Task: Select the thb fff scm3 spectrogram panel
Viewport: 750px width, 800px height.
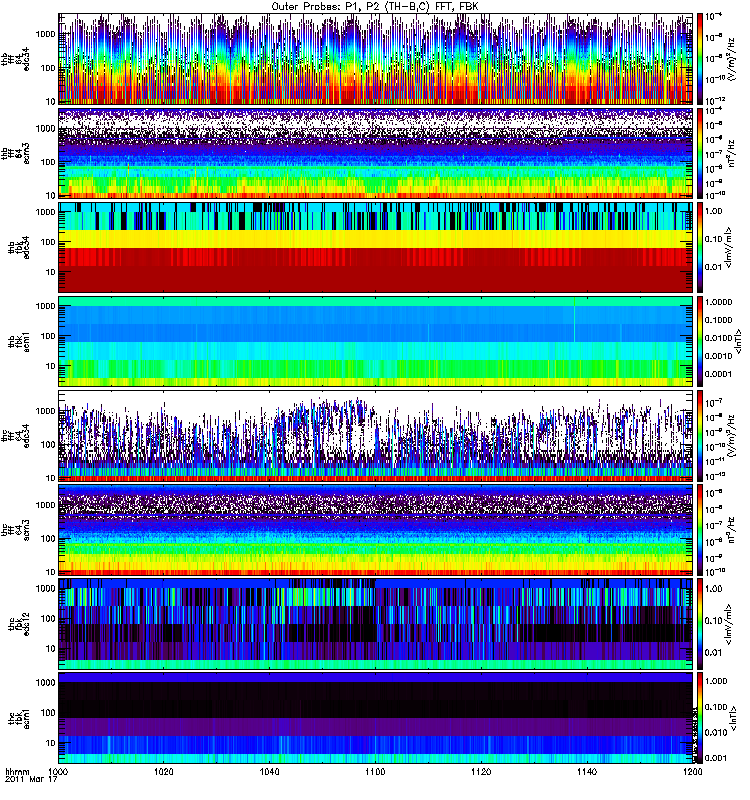Action: (375, 153)
